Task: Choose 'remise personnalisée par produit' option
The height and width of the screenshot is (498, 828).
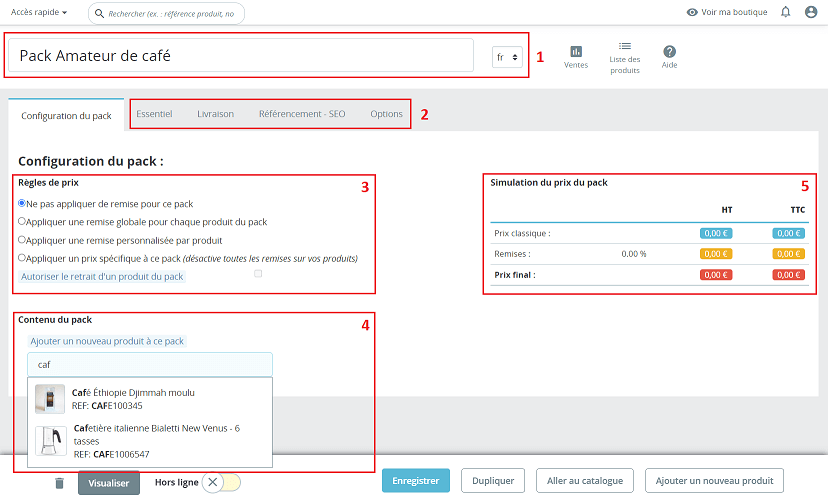Action: (x=22, y=240)
